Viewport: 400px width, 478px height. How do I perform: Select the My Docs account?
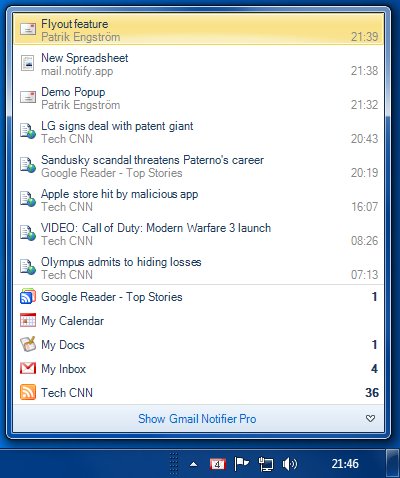[x=199, y=345]
